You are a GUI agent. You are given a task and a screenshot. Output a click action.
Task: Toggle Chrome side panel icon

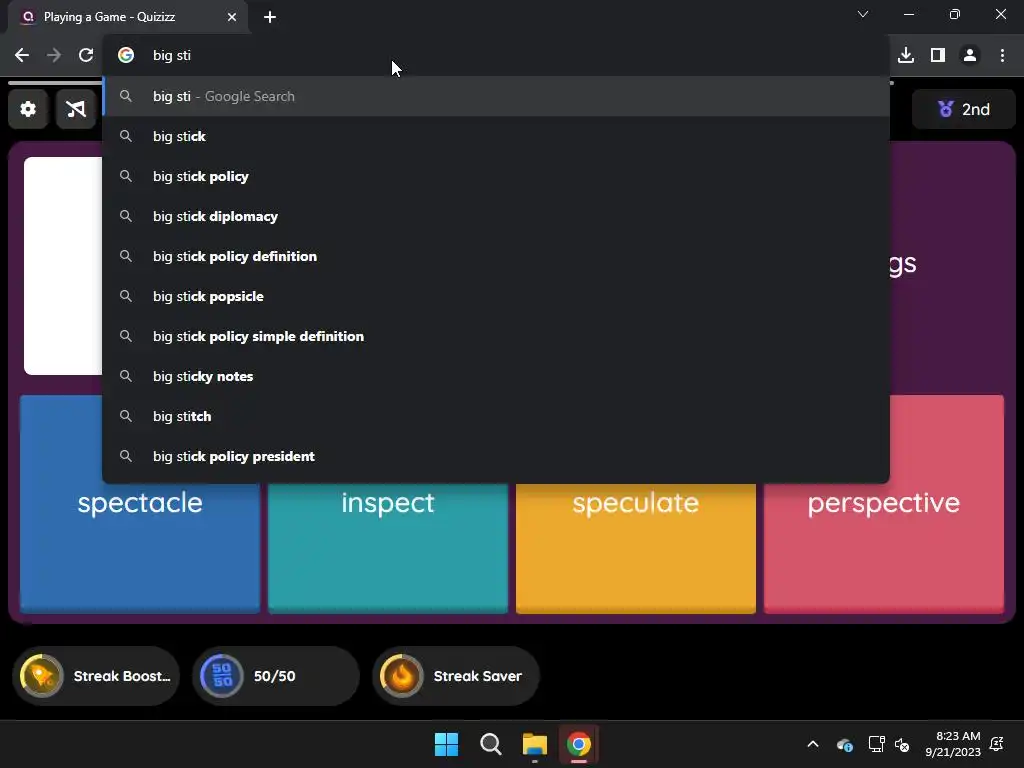938,56
